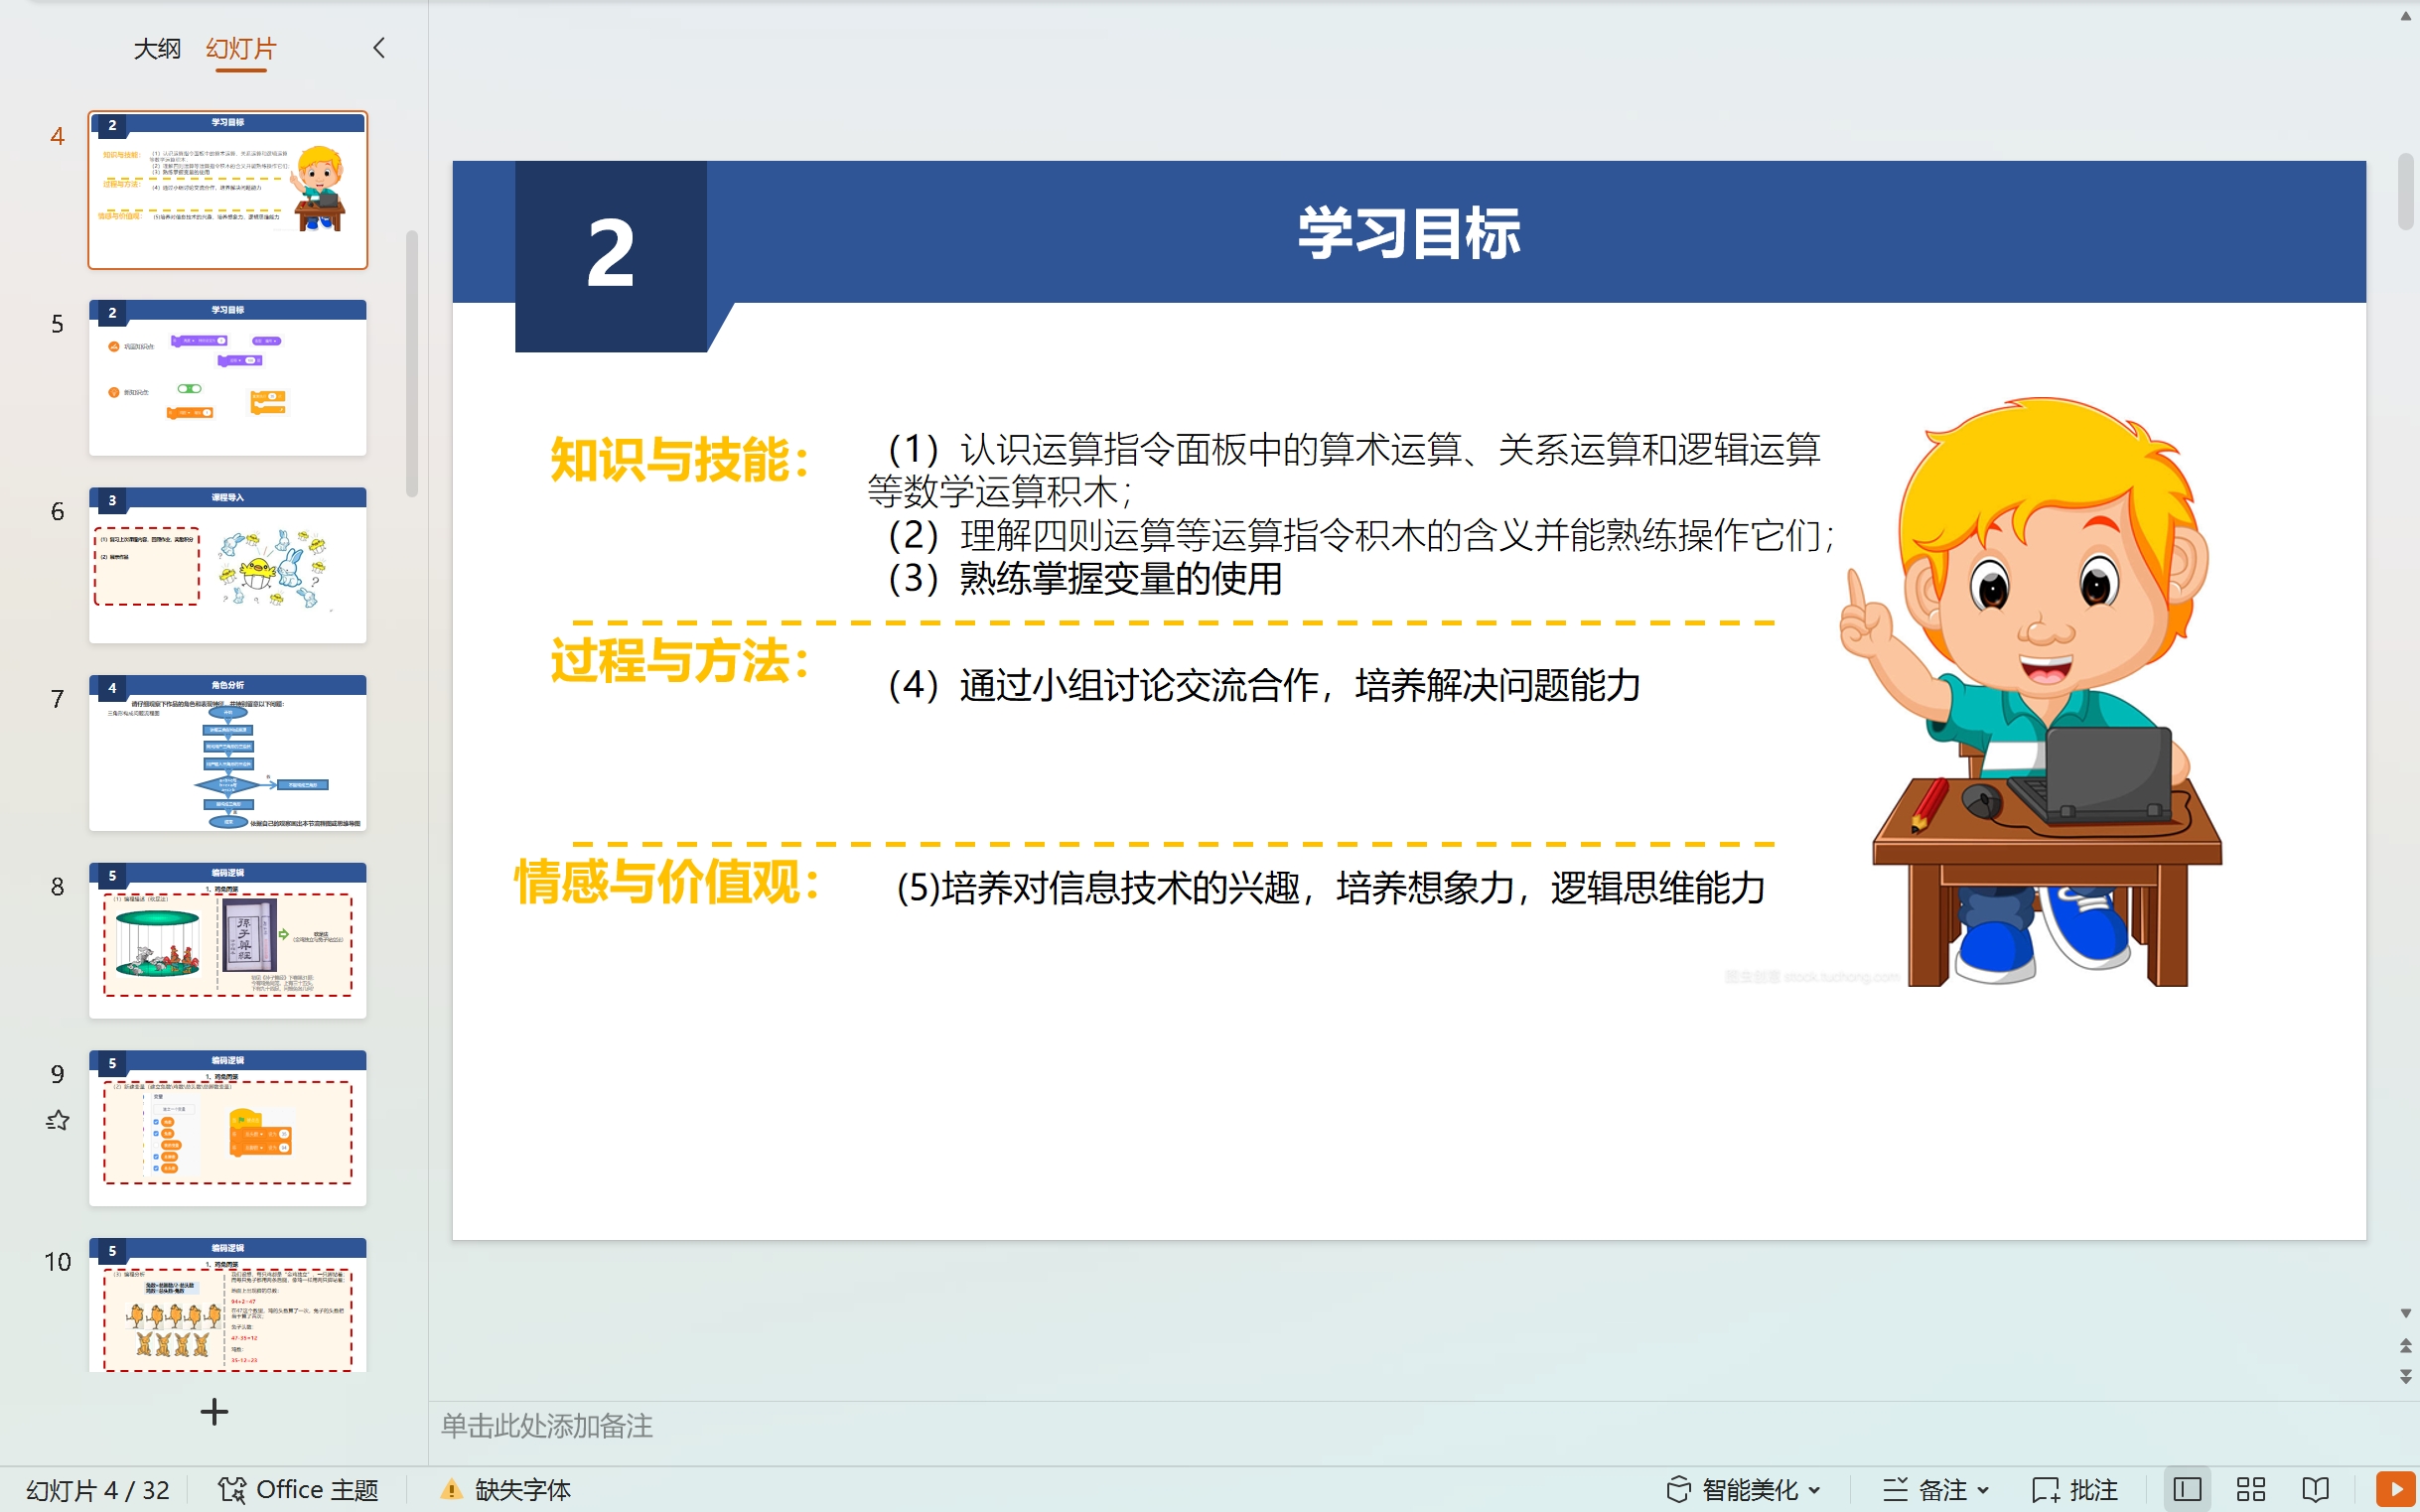2420x1512 pixels.
Task: Switch to the 大纲 outline tab
Action: coord(157,48)
